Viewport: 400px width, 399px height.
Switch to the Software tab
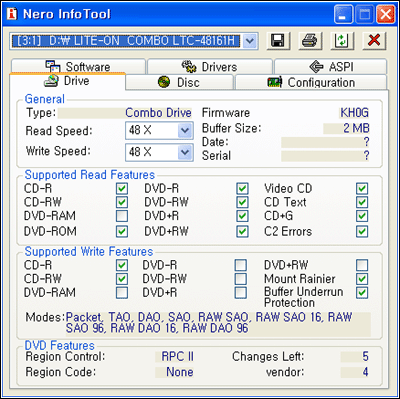(78, 67)
